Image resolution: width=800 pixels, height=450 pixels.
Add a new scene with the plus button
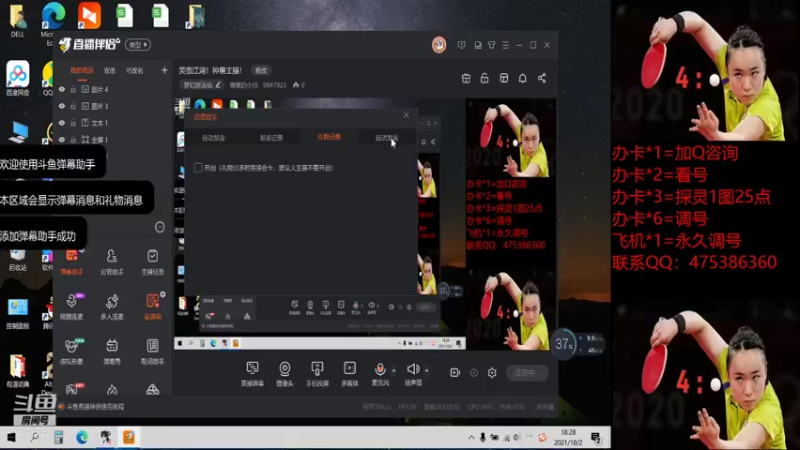pyautogui.click(x=164, y=70)
